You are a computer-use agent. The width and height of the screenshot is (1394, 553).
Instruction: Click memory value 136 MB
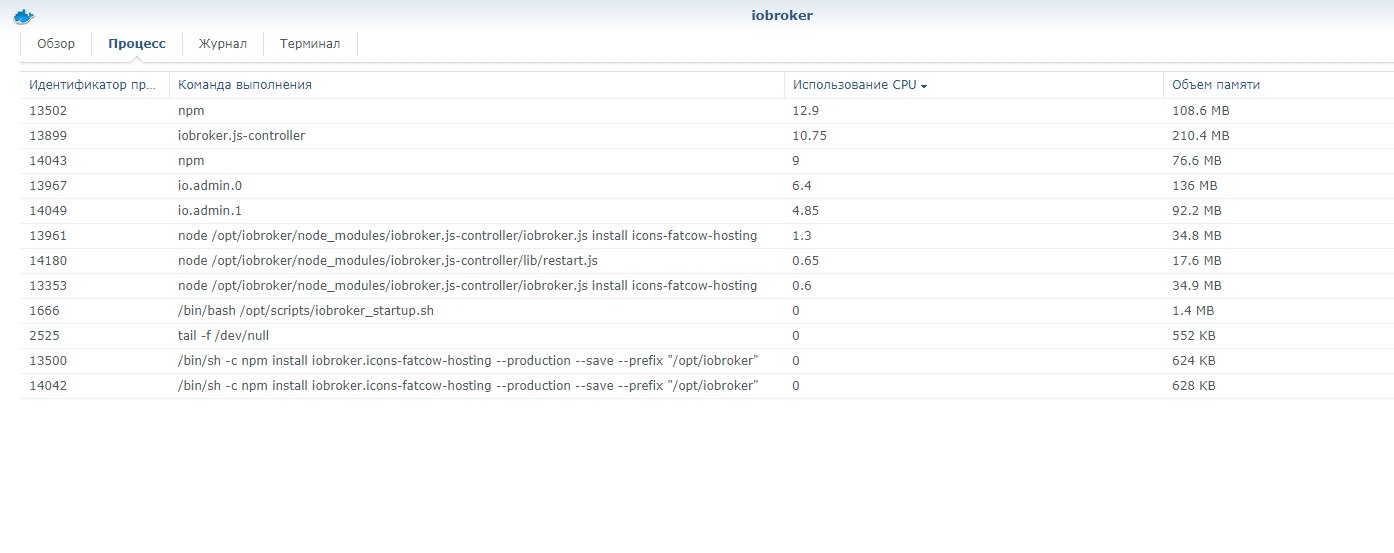point(1194,185)
